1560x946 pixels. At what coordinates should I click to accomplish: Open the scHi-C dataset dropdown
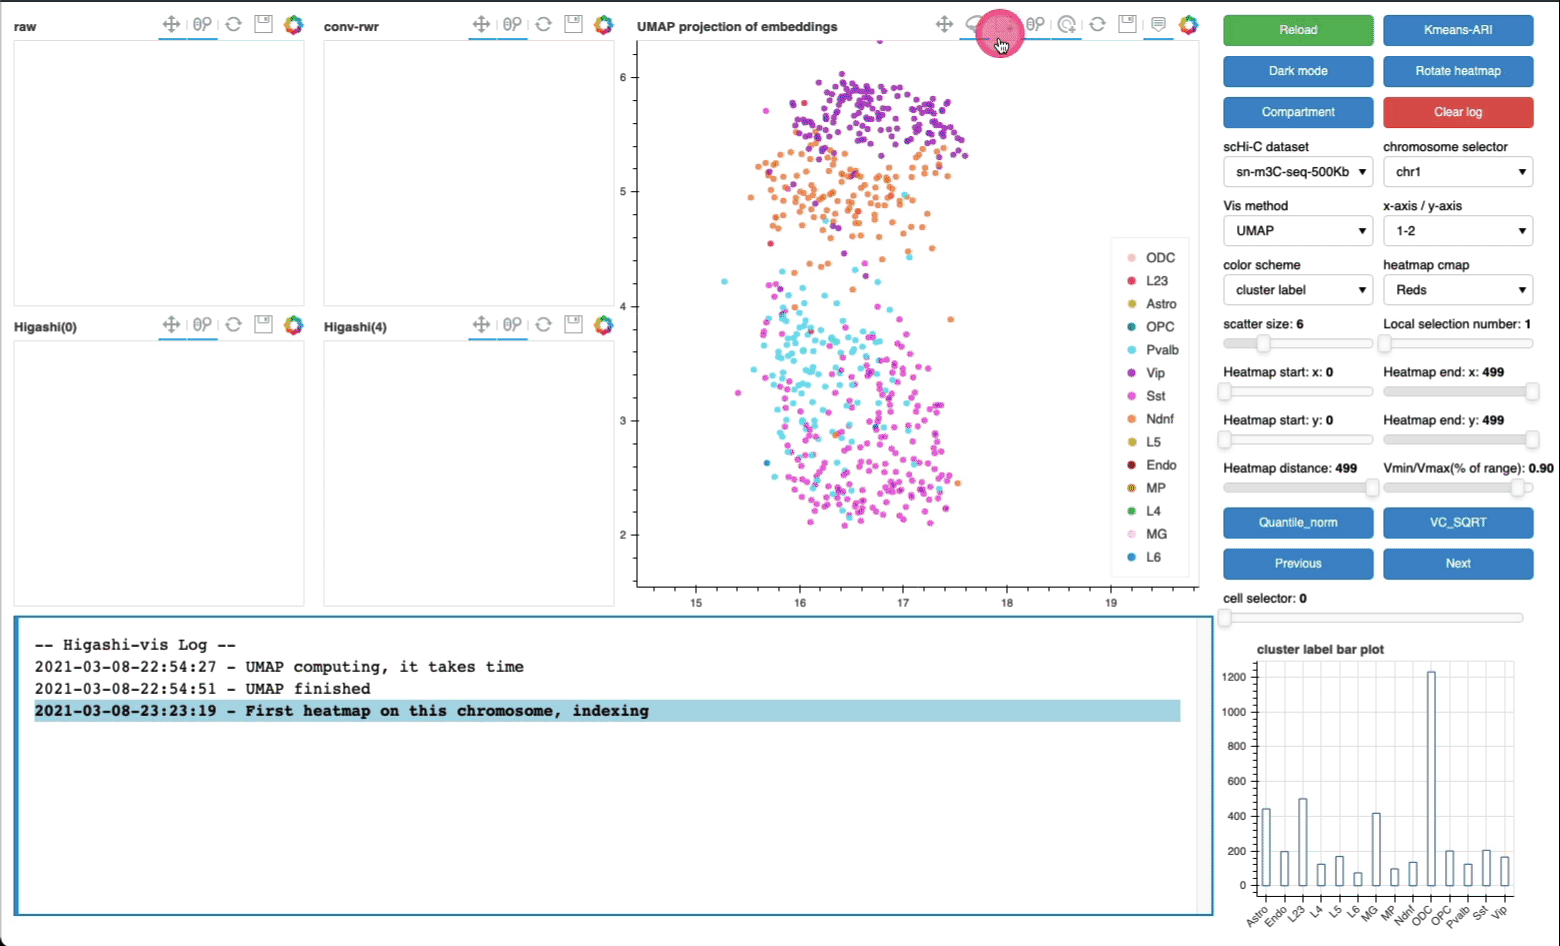point(1298,172)
